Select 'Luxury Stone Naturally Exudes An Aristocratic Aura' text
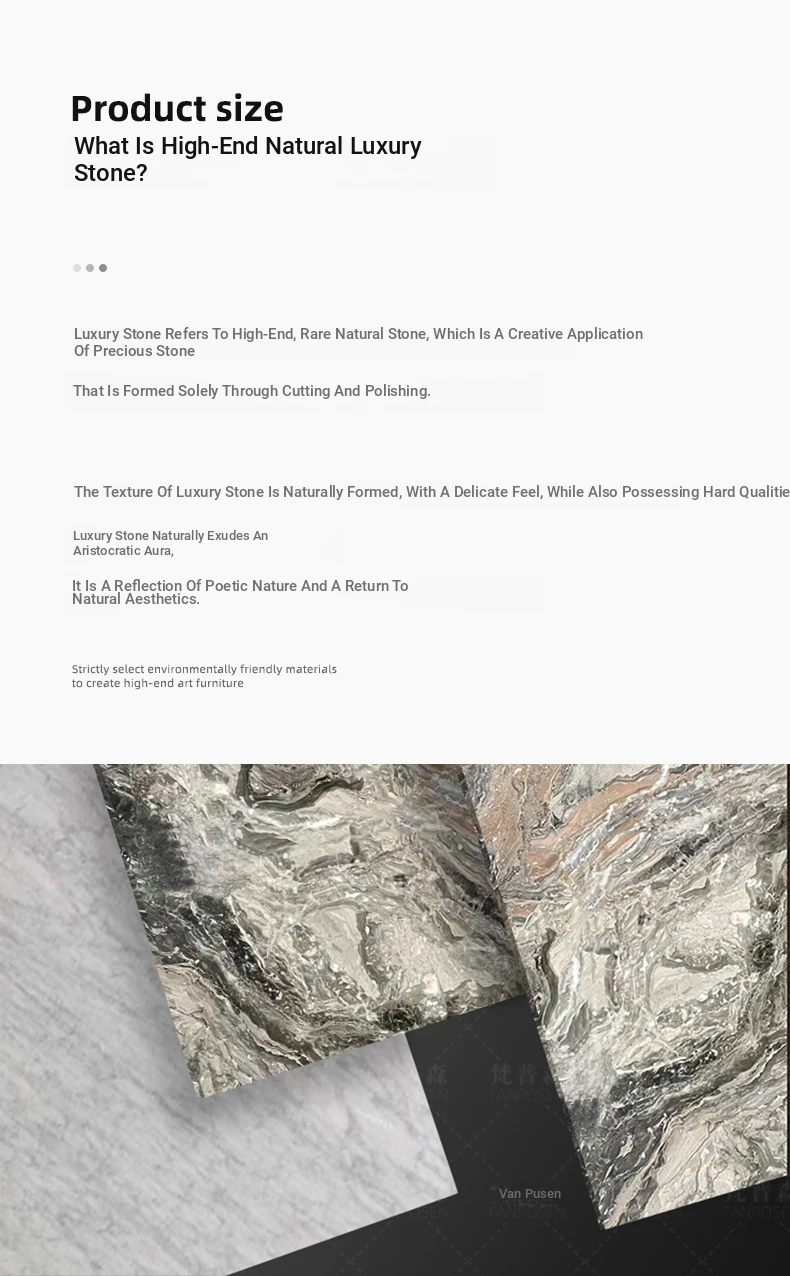Image resolution: width=790 pixels, height=1276 pixels. point(170,543)
